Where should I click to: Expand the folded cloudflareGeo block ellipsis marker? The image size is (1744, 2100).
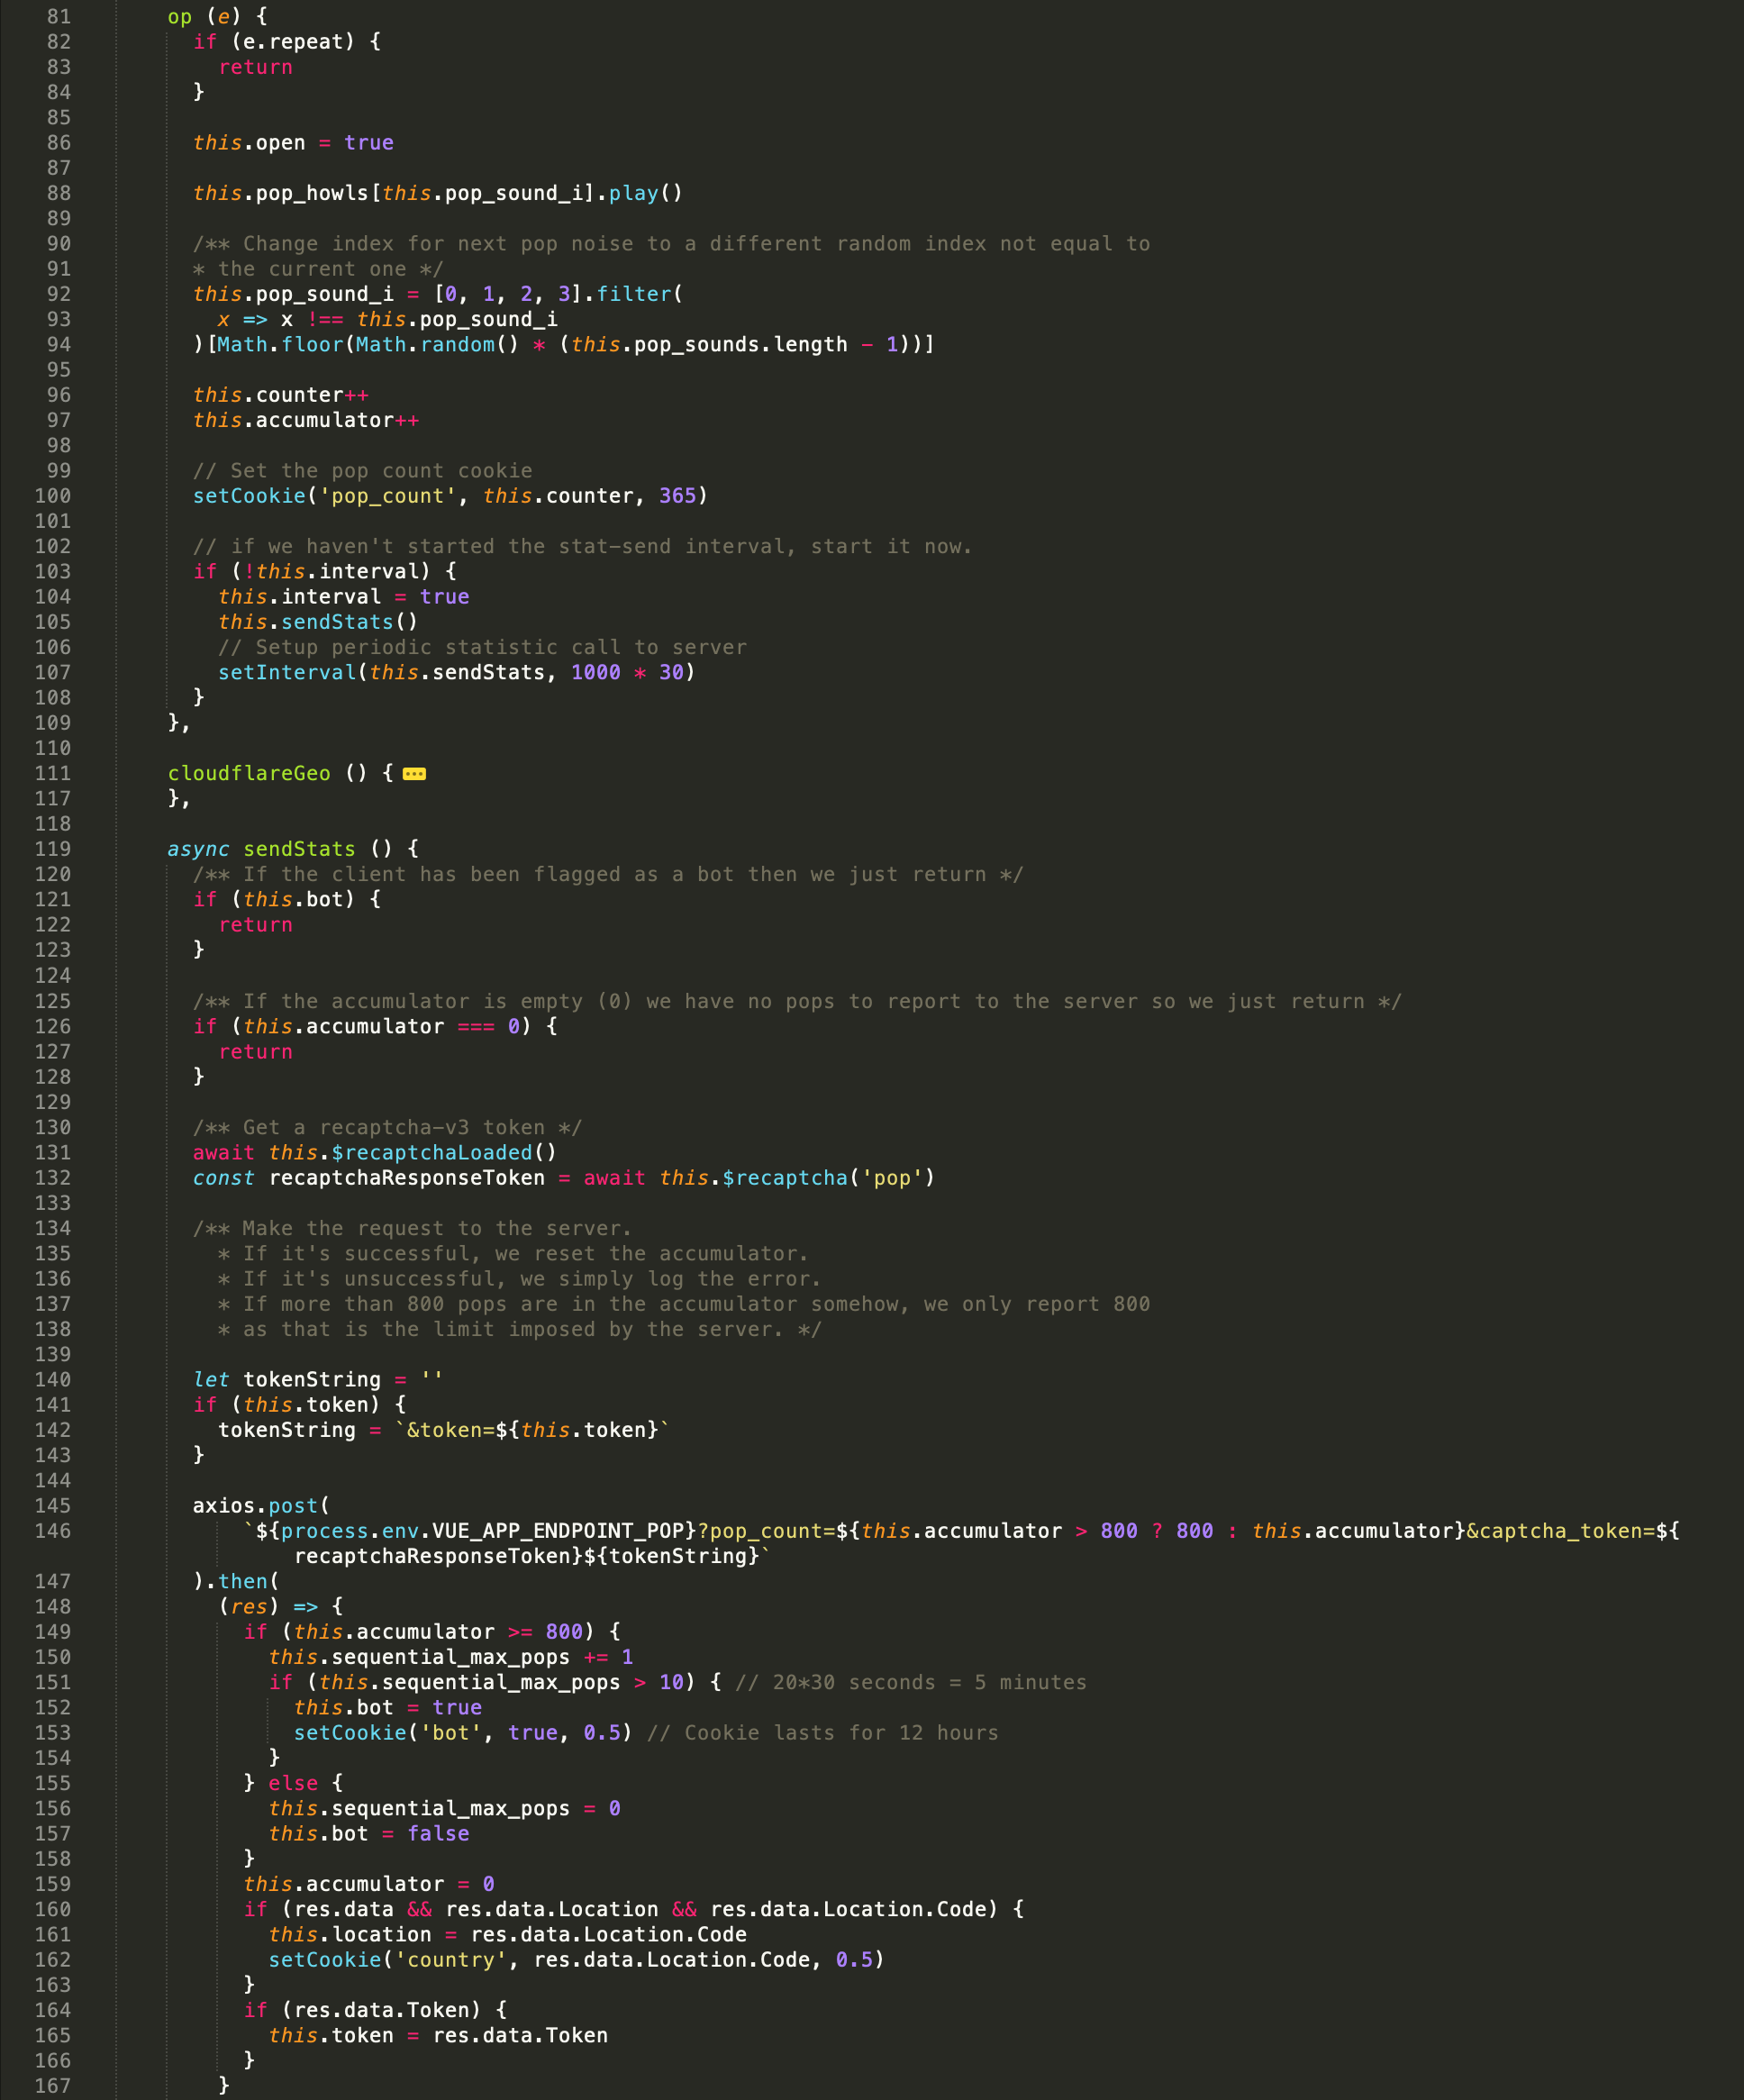tap(414, 773)
